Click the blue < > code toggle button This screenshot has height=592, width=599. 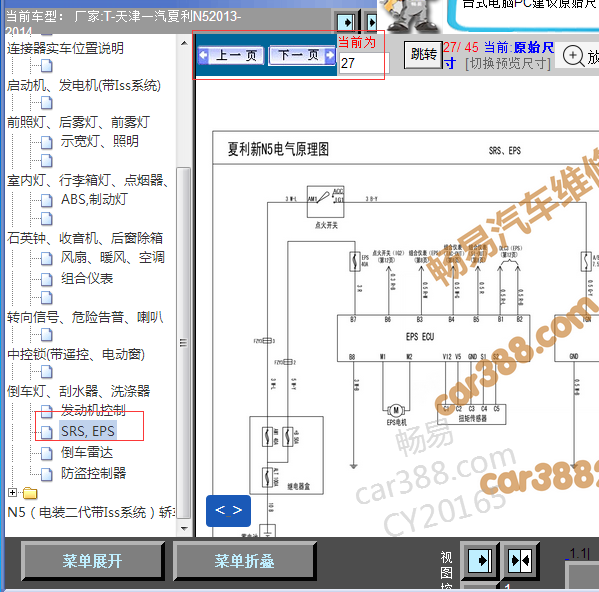click(228, 511)
